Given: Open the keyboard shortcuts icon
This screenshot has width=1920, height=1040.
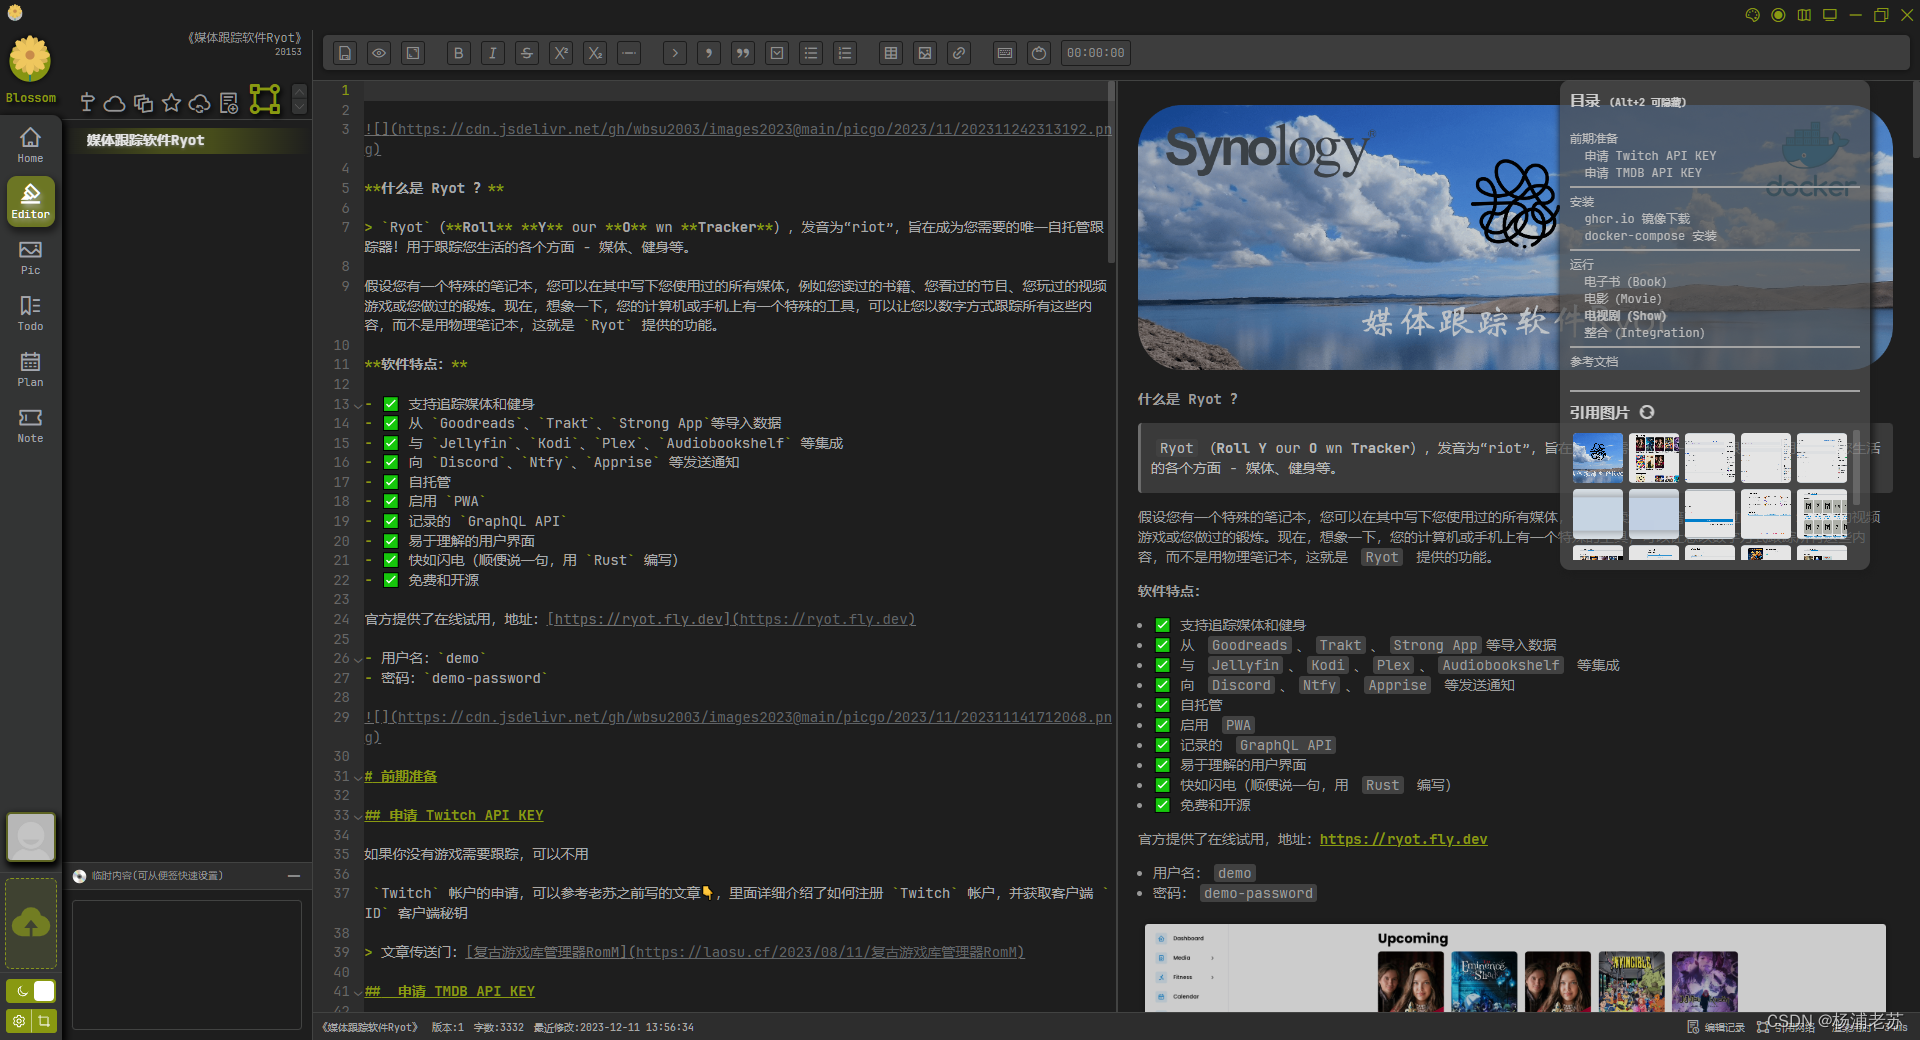Looking at the screenshot, I should pyautogui.click(x=1005, y=53).
